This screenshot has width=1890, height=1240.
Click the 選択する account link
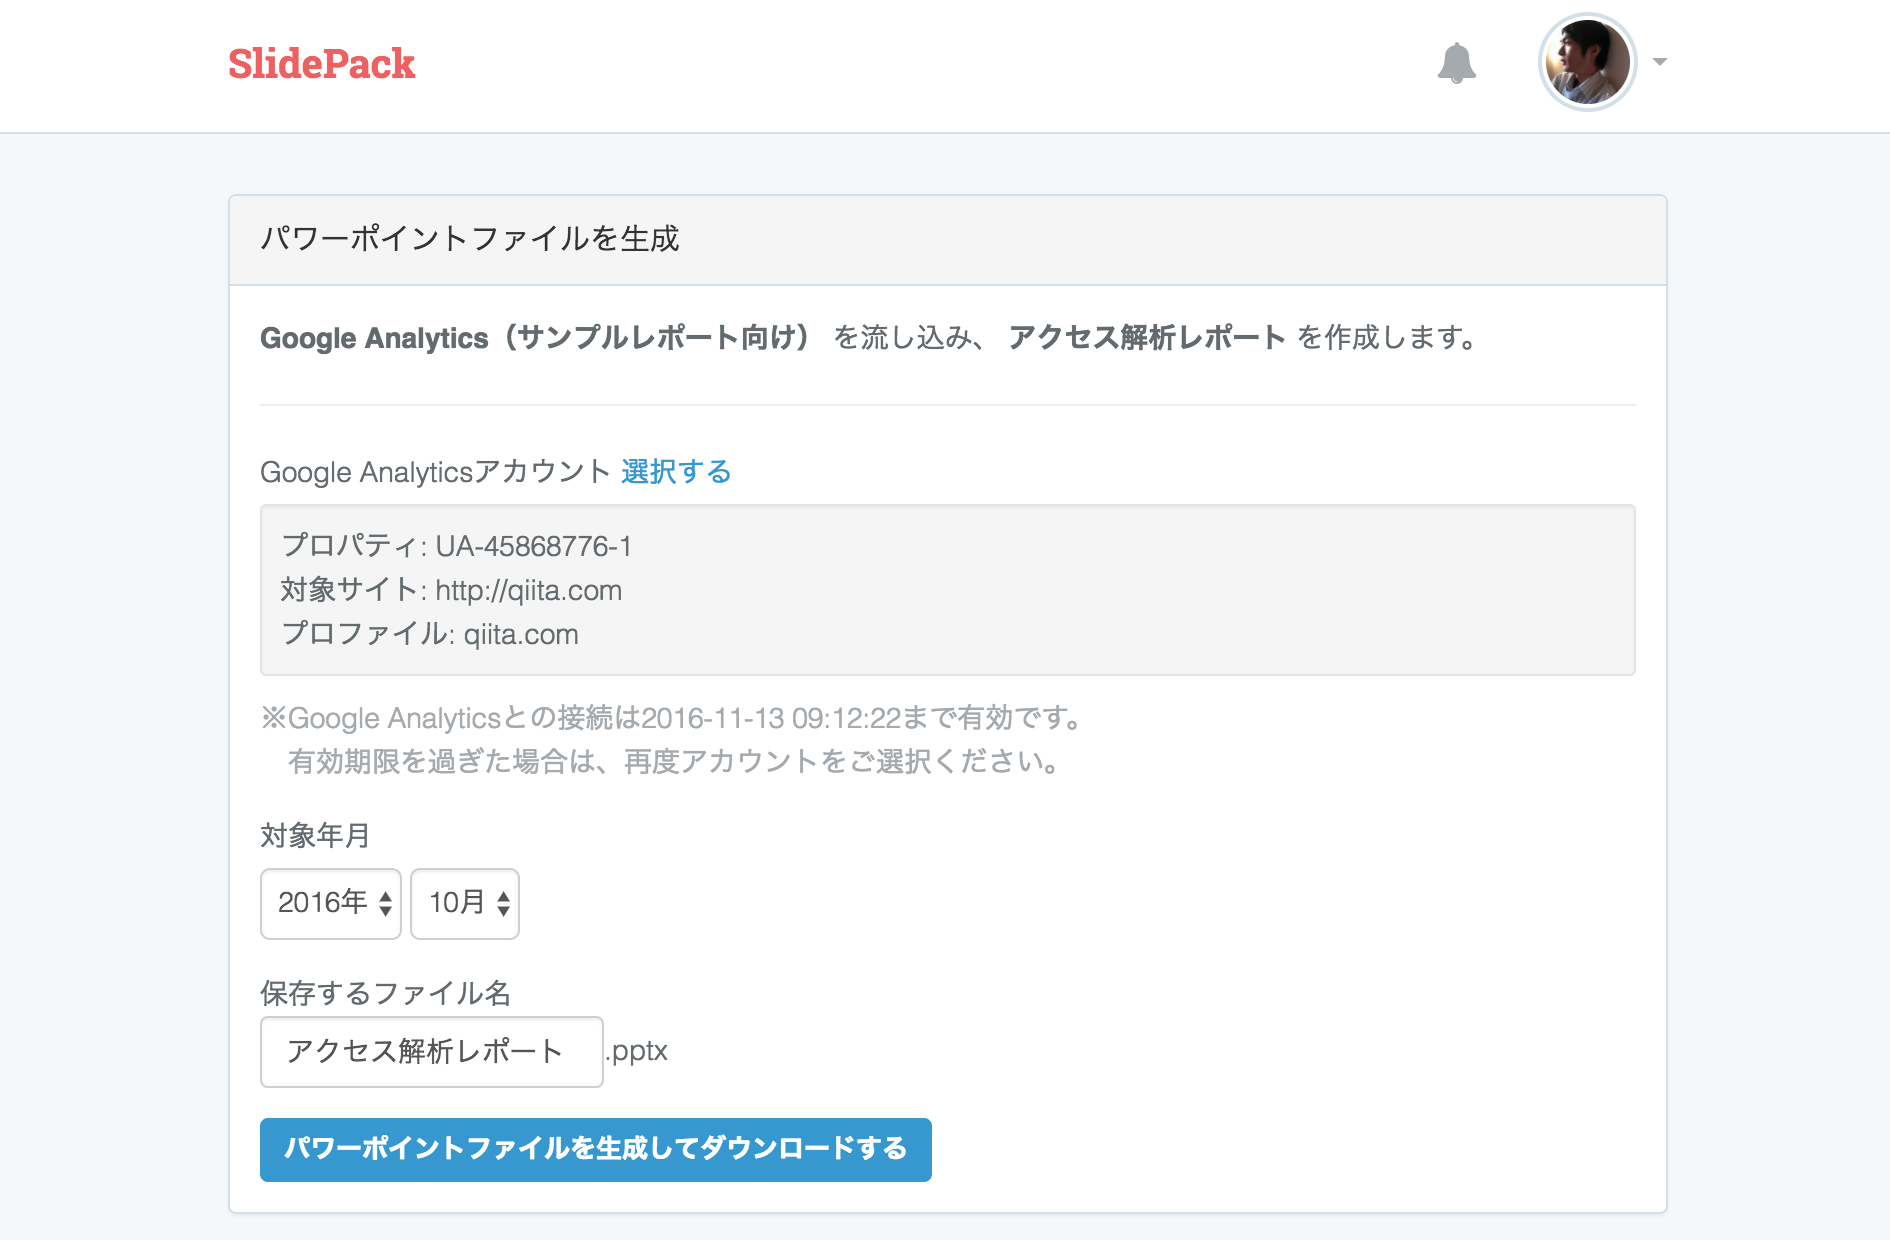(676, 471)
